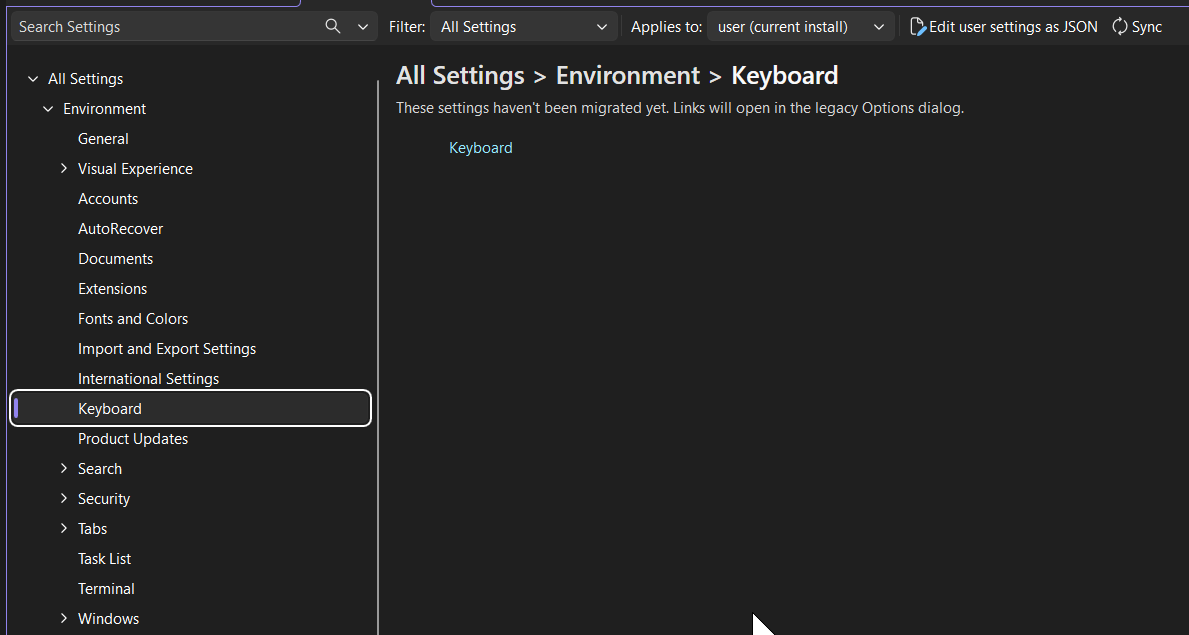The width and height of the screenshot is (1189, 635).
Task: Click the All Settings tree label
Action: tap(86, 79)
